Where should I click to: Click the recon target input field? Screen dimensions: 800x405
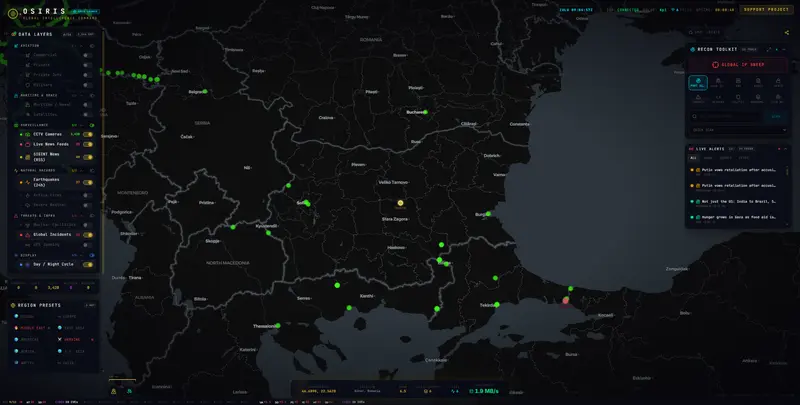pos(726,116)
